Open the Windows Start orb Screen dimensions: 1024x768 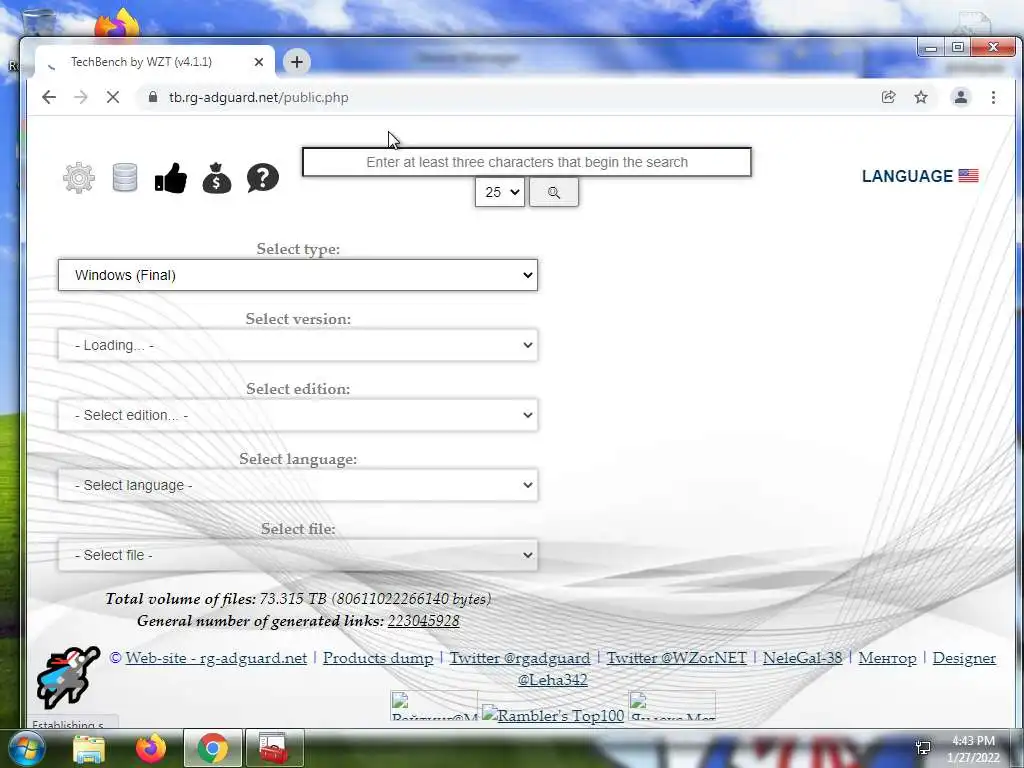point(26,748)
